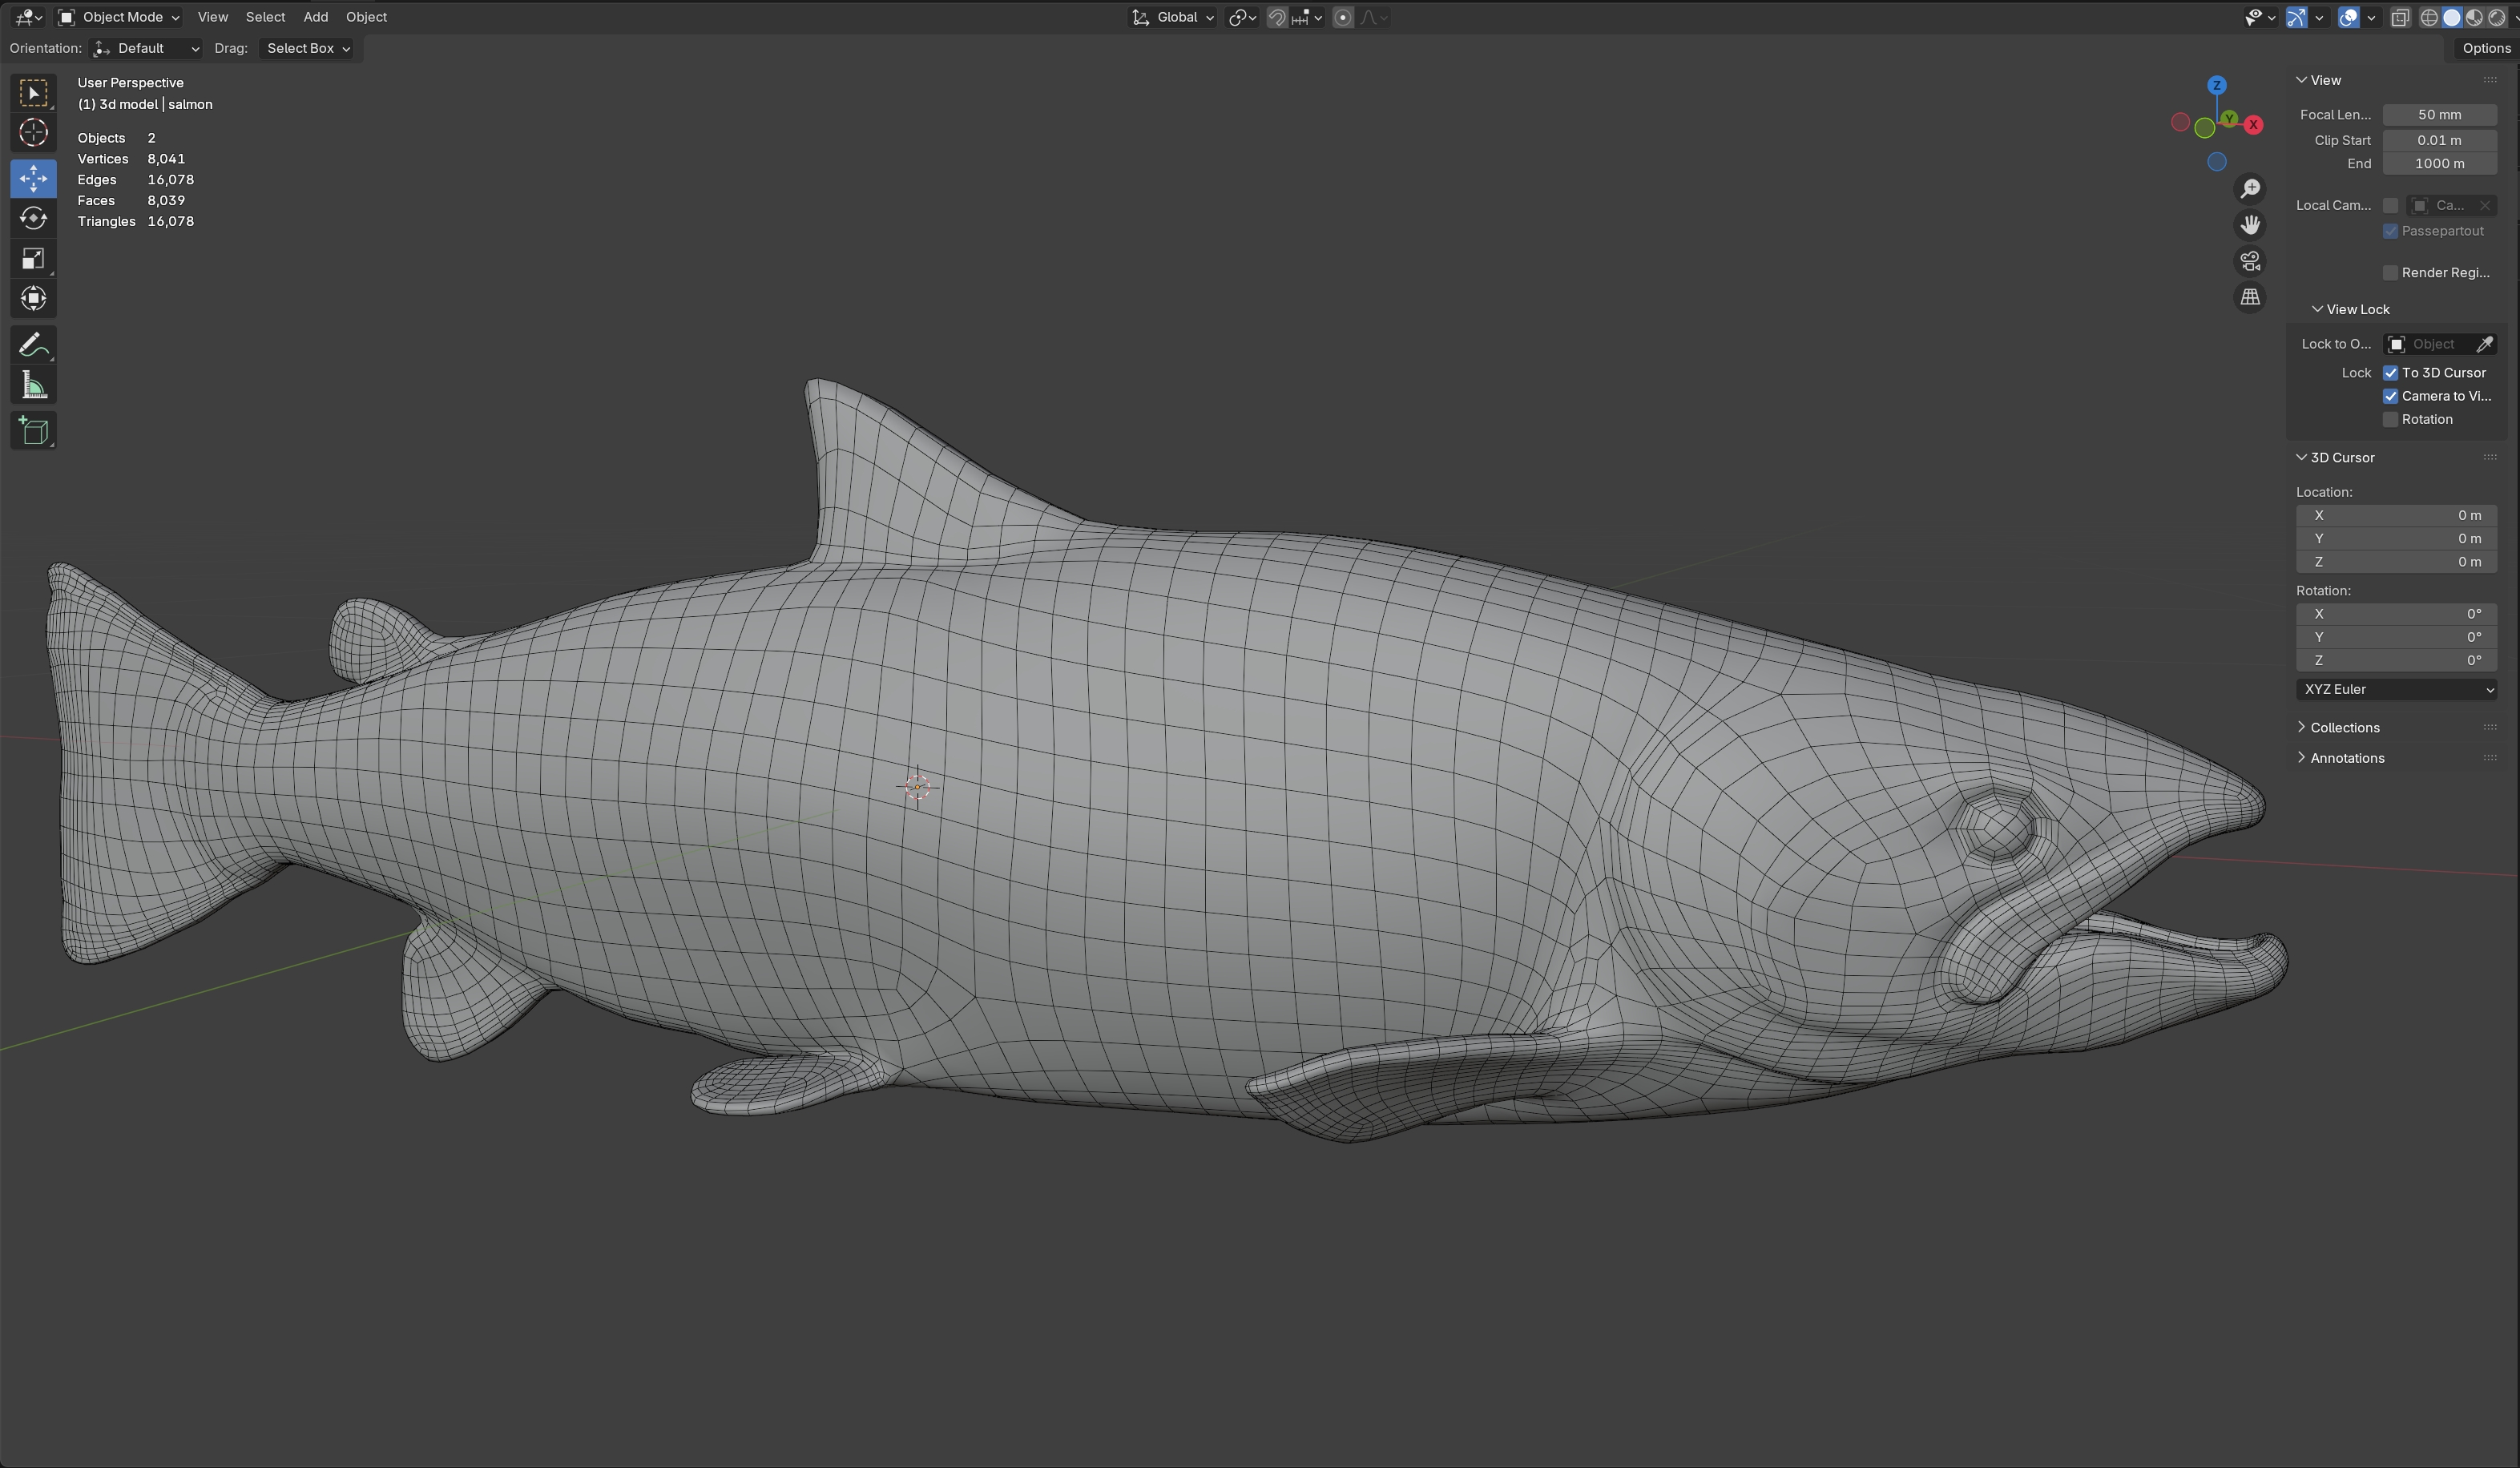This screenshot has width=2520, height=1468.
Task: Click the Options button
Action: point(2486,48)
